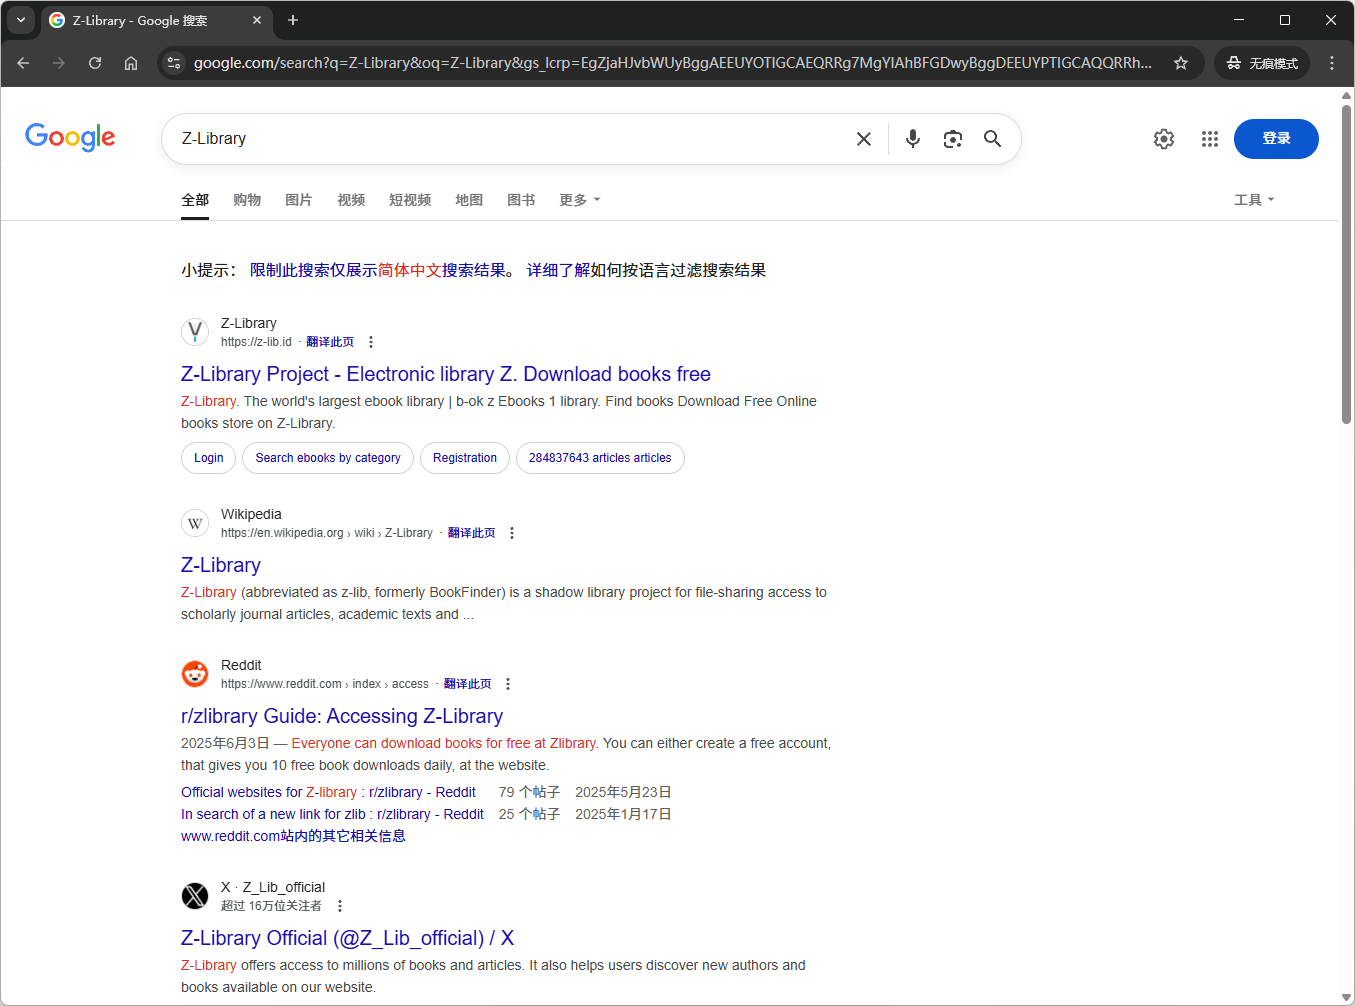This screenshot has width=1355, height=1006.
Task: Open more options for z-lib.id result
Action: click(x=371, y=342)
